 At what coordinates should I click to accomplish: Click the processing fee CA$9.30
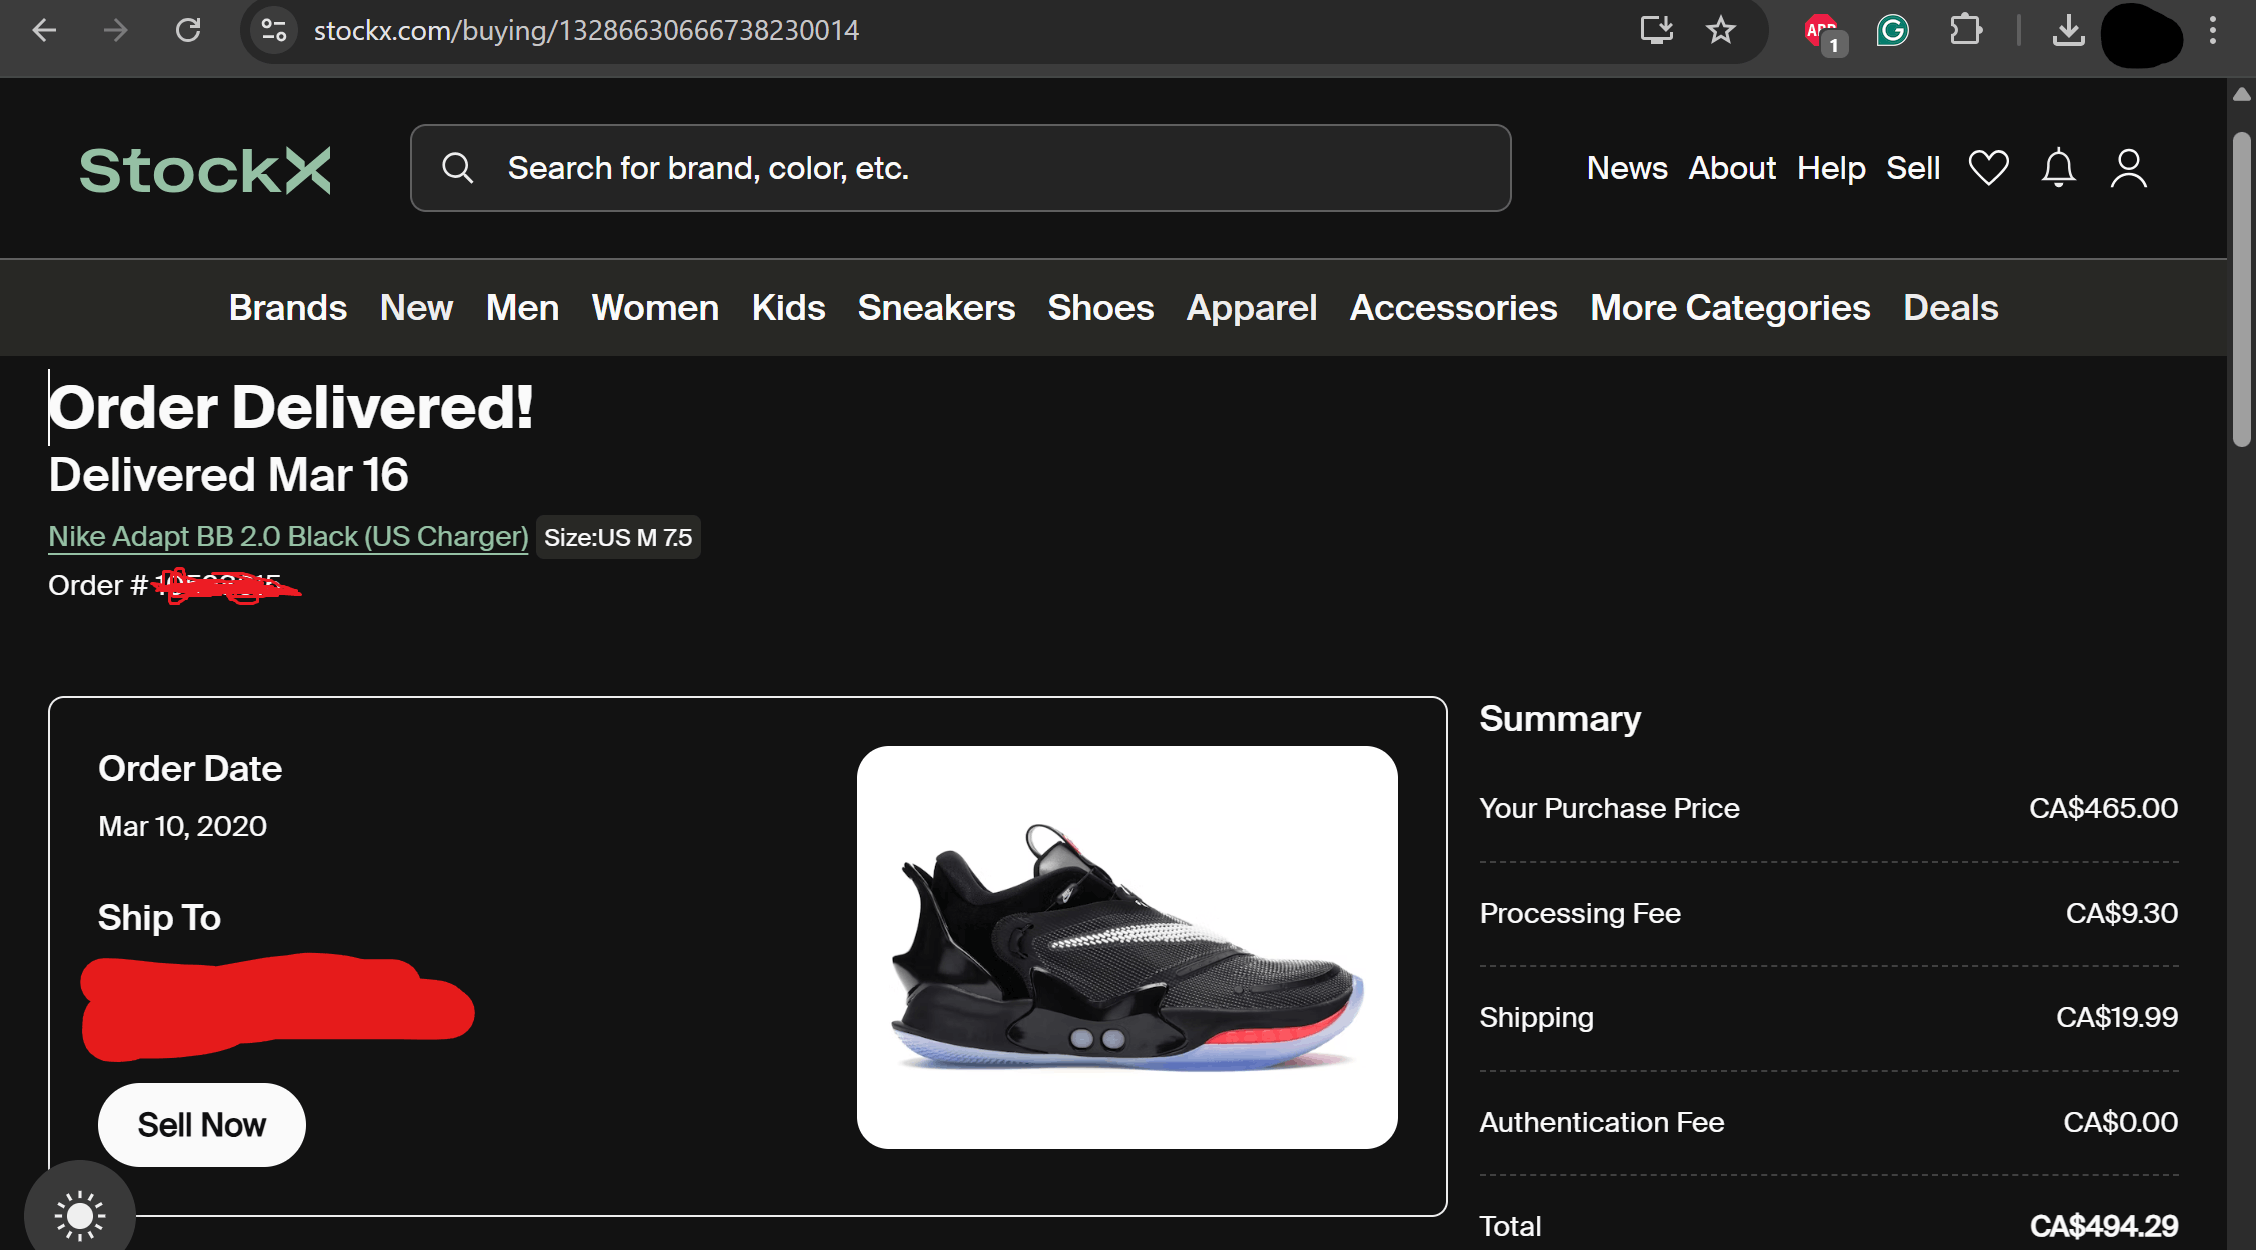click(x=2121, y=913)
